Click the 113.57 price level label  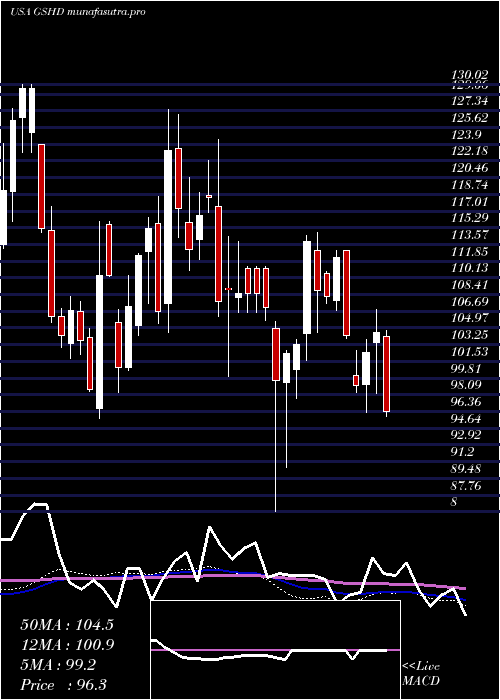point(469,235)
